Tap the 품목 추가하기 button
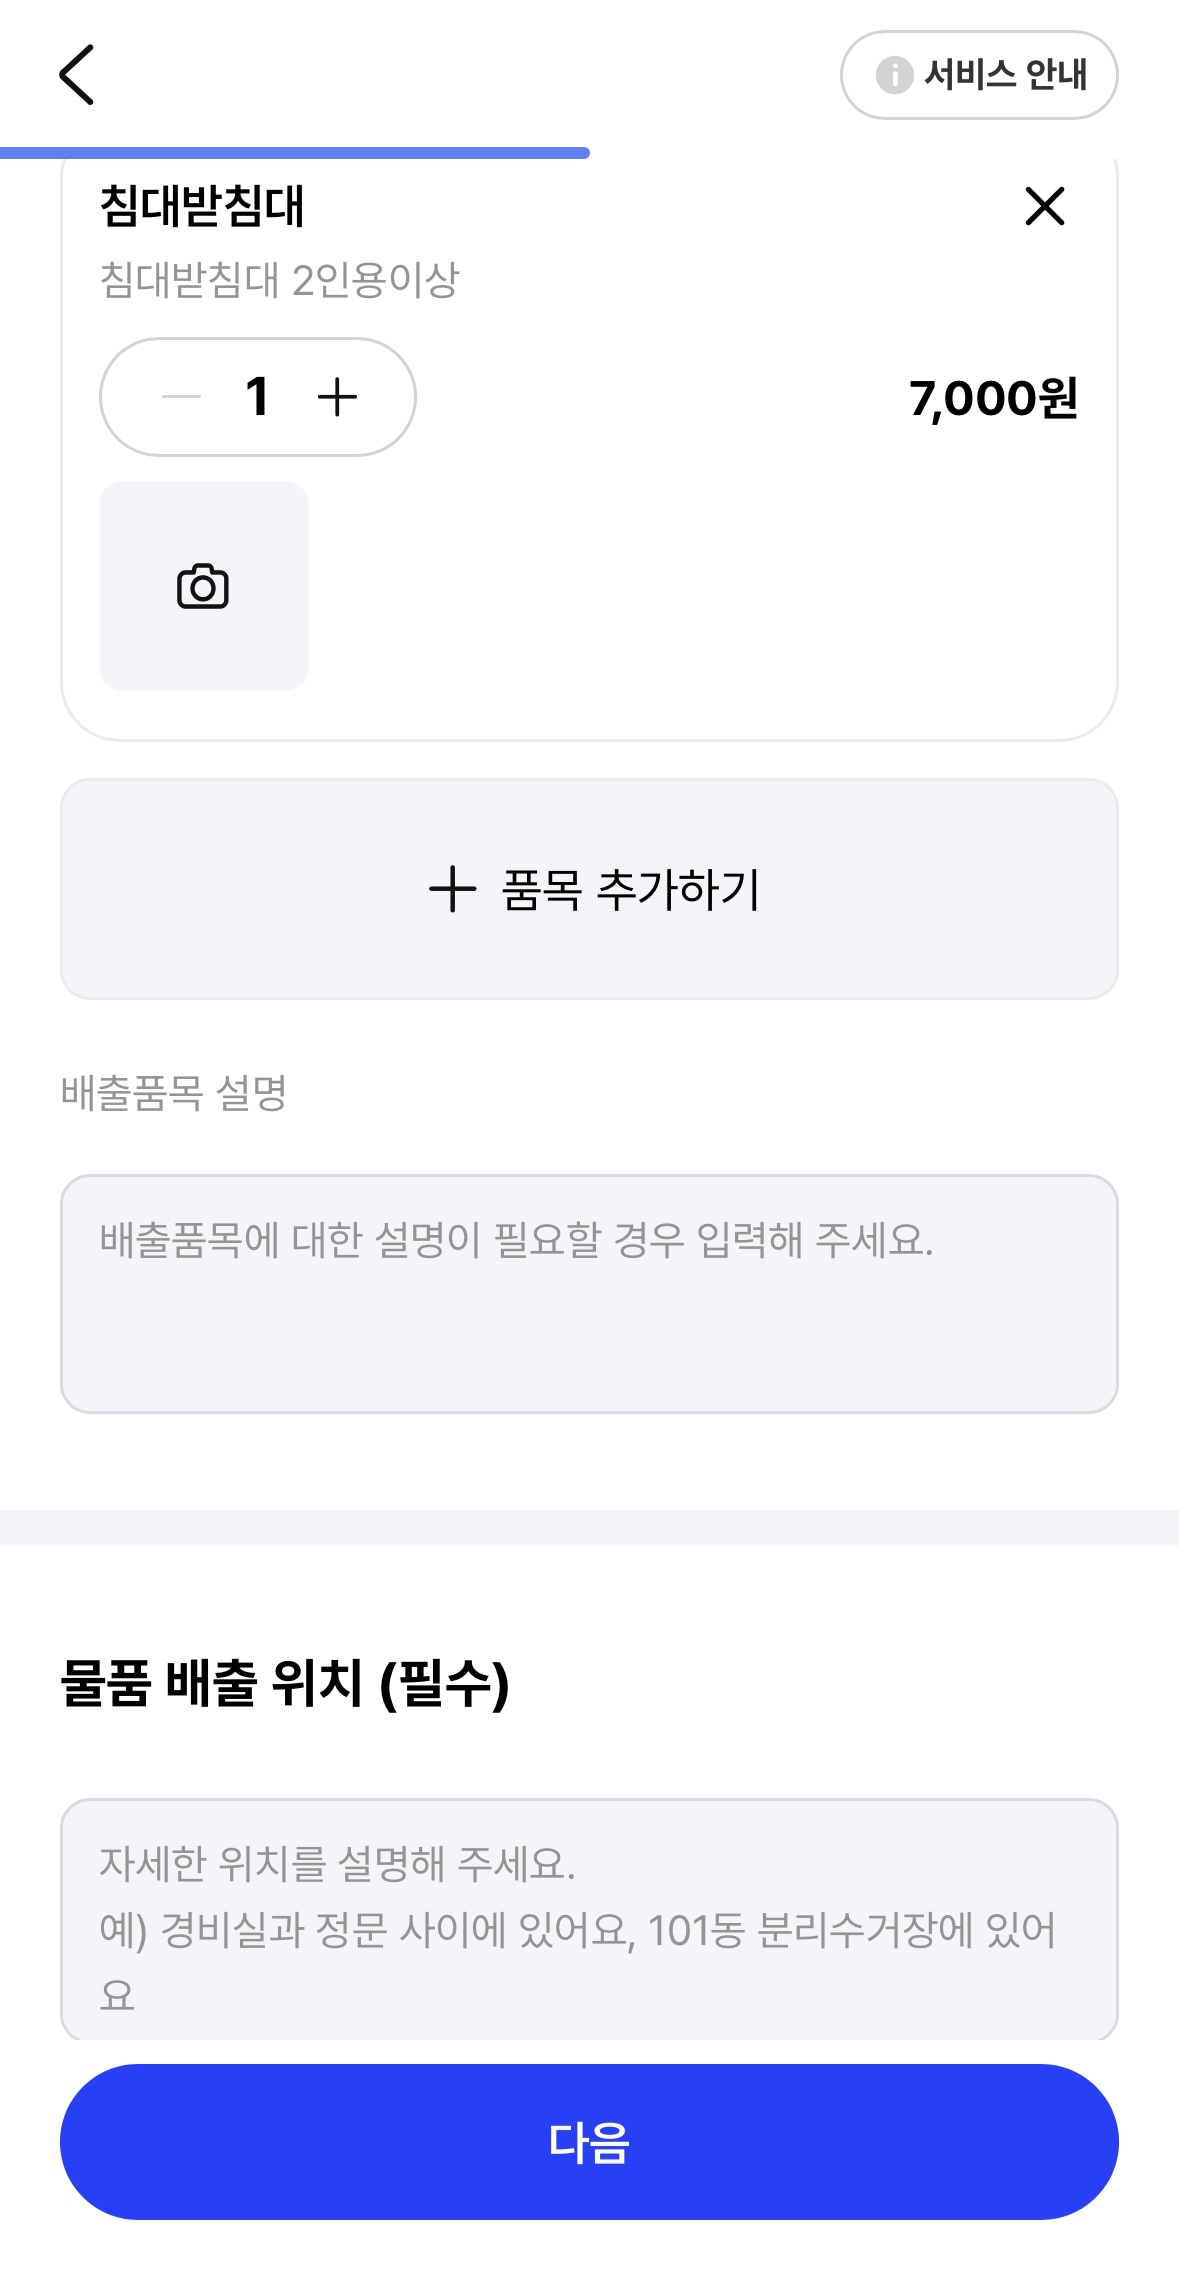Viewport: 1179px width, 2292px height. 589,889
